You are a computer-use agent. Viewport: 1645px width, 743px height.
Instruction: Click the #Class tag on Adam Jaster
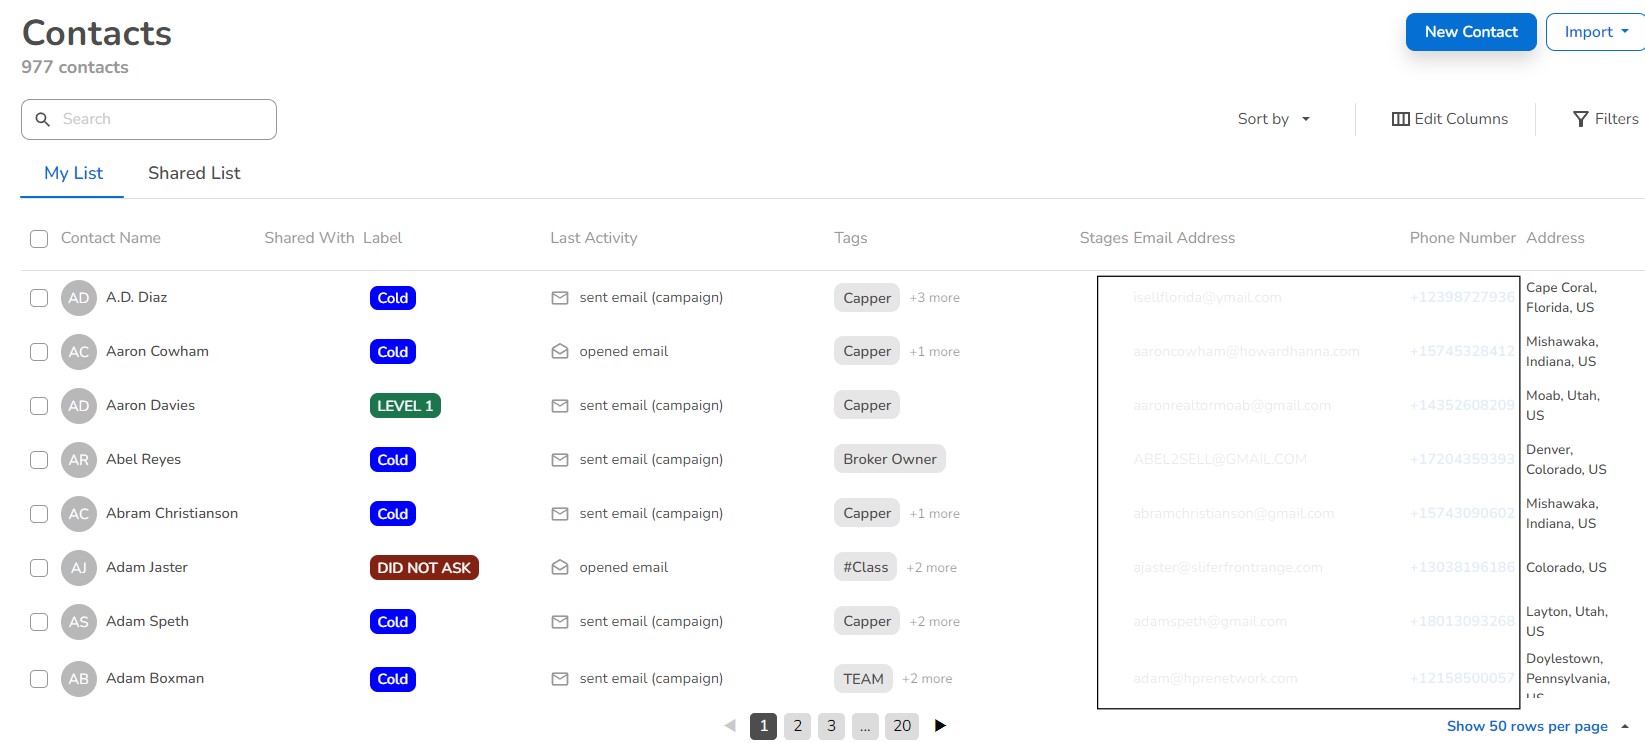(866, 568)
